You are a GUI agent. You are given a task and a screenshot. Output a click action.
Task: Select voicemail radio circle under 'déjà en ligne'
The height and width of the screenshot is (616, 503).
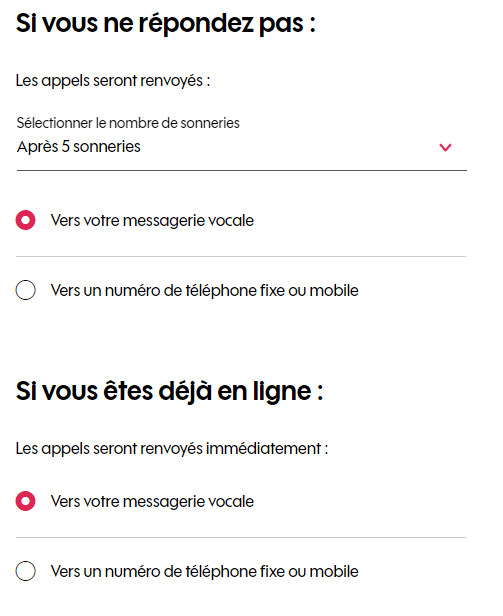click(x=26, y=501)
